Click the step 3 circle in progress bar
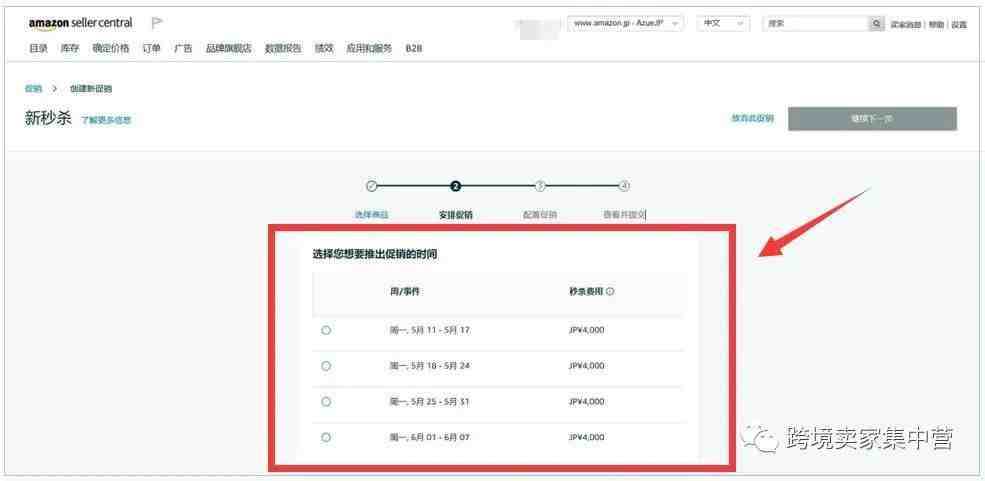This screenshot has width=985, height=481. (x=540, y=186)
